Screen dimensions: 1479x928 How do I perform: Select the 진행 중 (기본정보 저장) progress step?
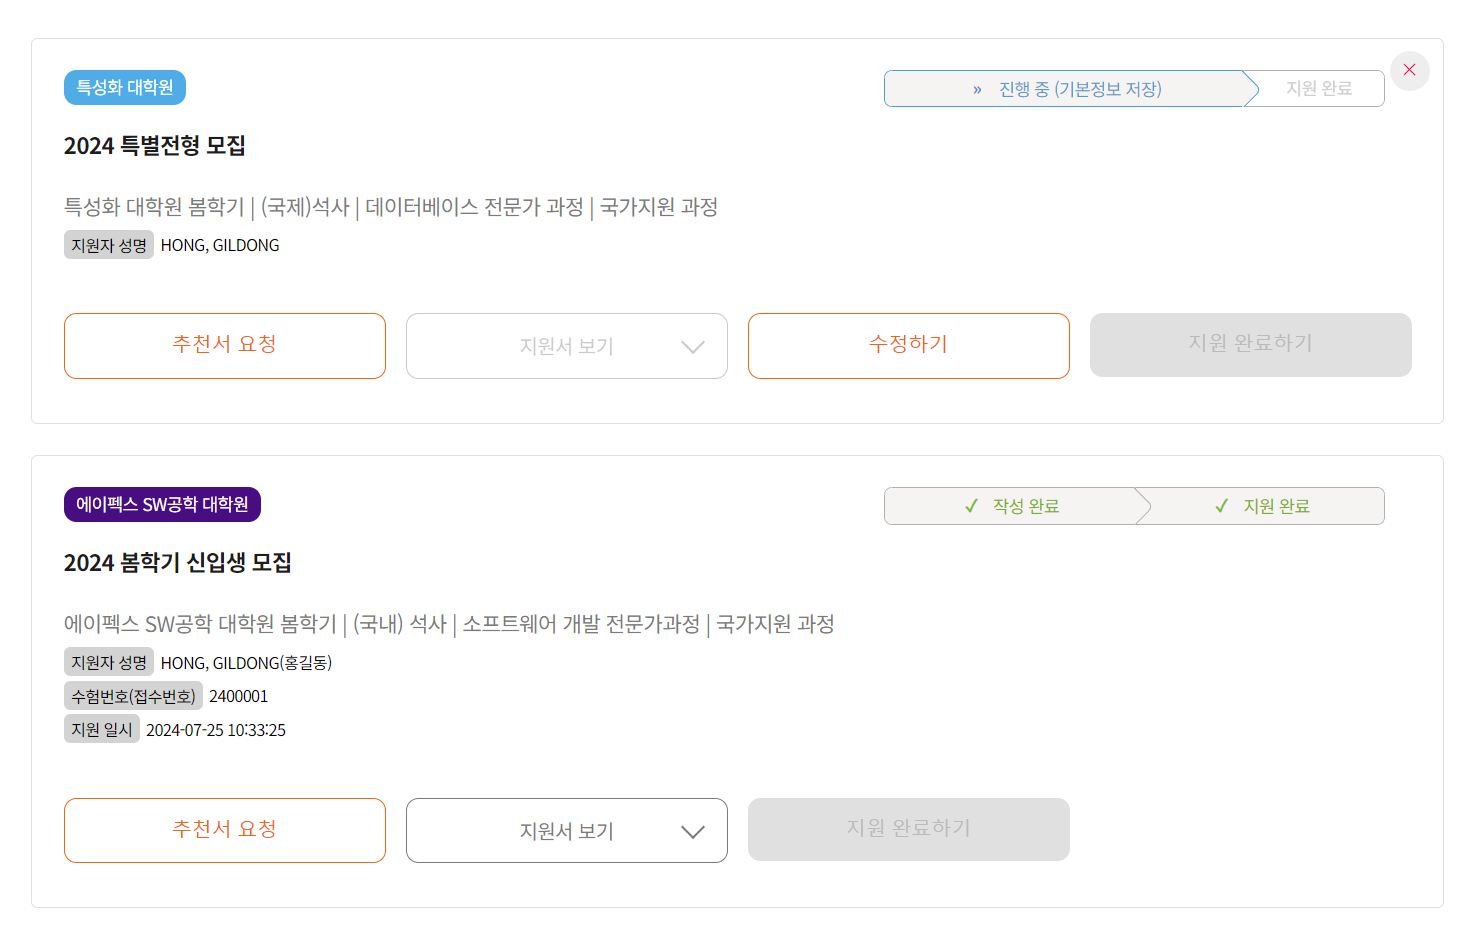coord(1066,89)
